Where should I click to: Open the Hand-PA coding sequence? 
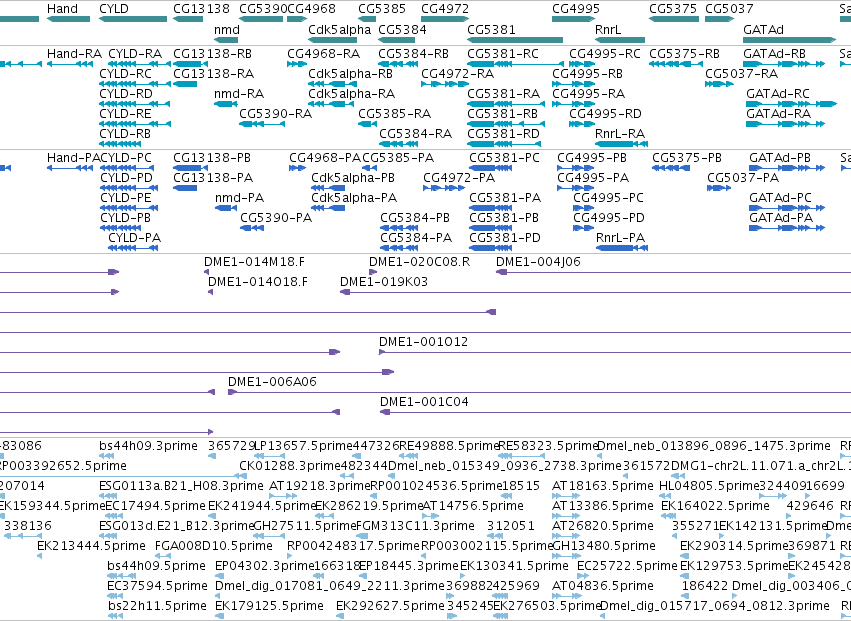(70, 168)
